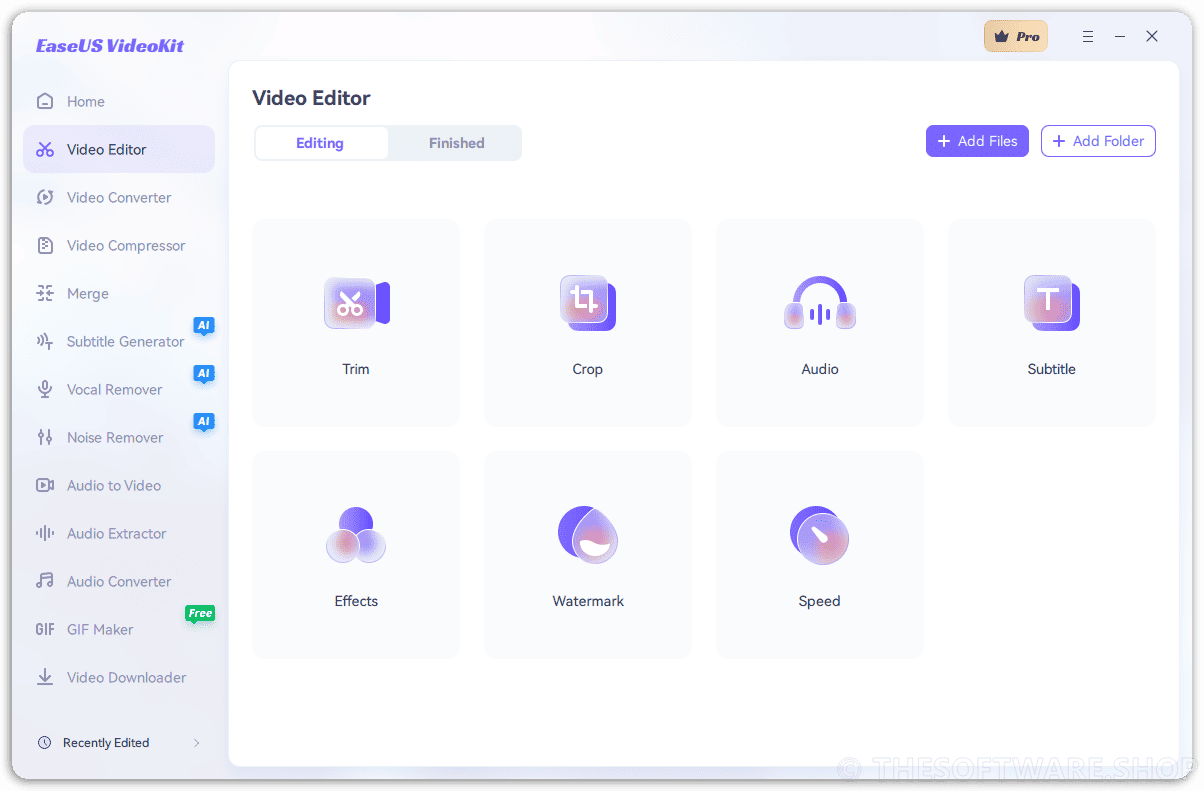Open the Trim tool card icon
The height and width of the screenshot is (791, 1204).
pyautogui.click(x=356, y=303)
